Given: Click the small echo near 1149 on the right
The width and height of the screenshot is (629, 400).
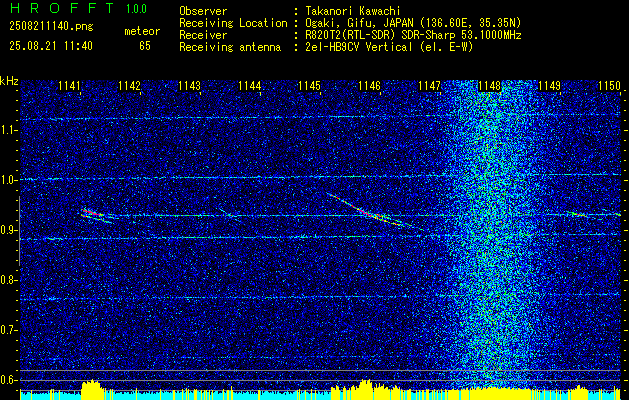Looking at the screenshot, I should coord(580,215).
